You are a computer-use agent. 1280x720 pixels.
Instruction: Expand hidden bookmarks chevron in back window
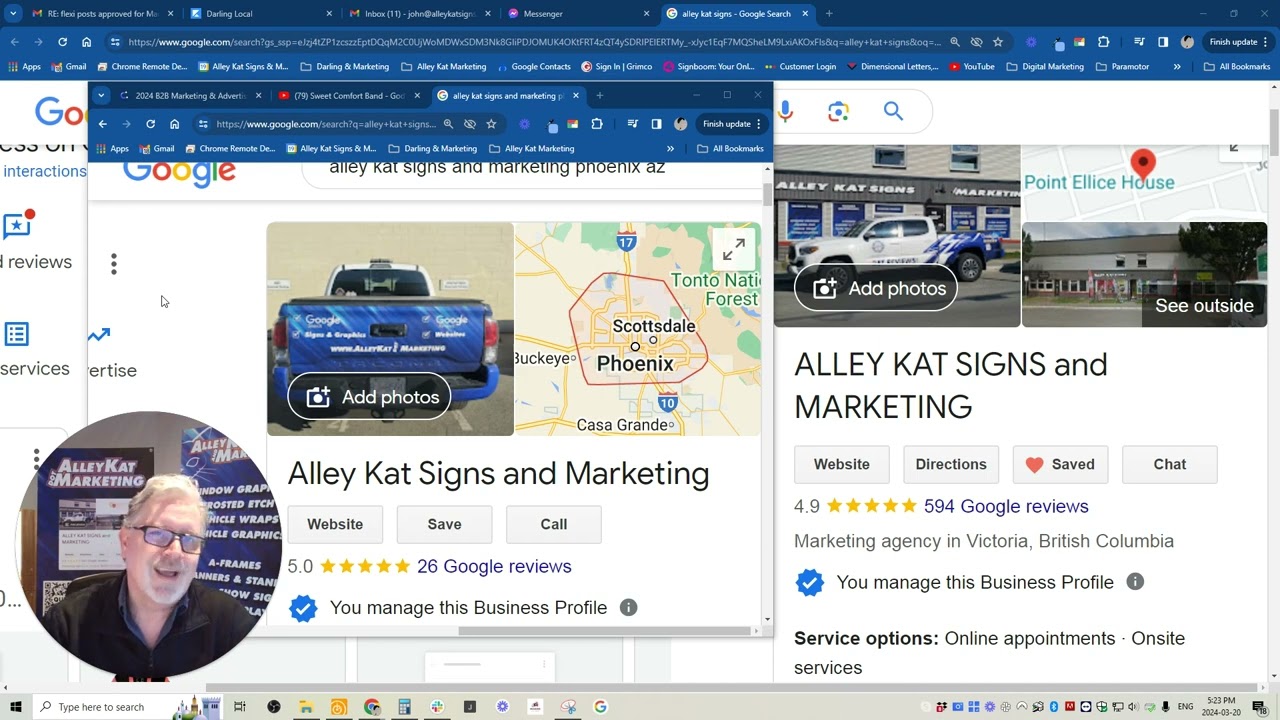point(1177,67)
